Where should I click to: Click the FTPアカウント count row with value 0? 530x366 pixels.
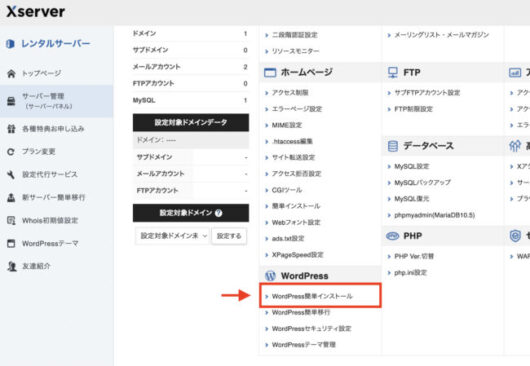190,83
